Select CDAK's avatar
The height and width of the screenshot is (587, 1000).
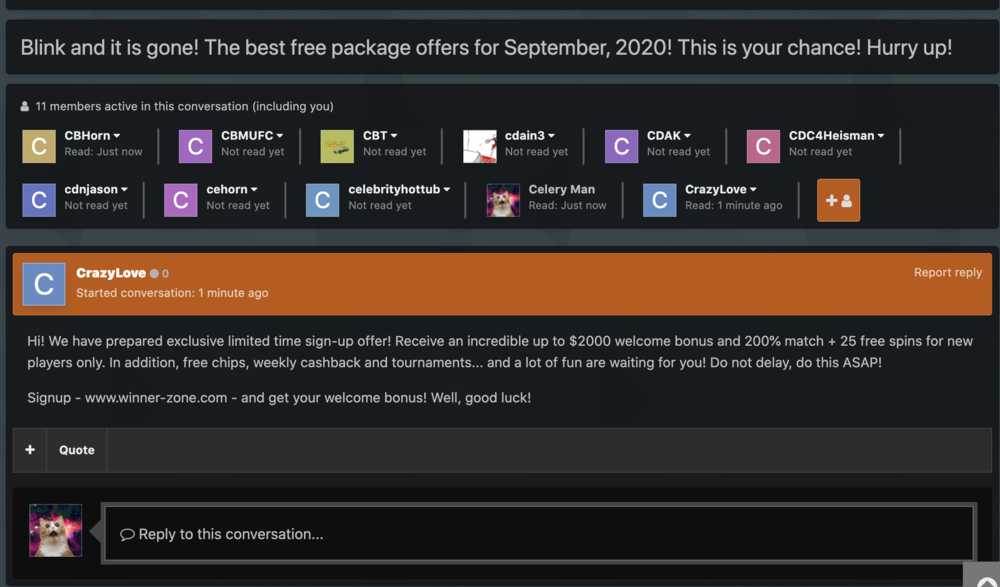621,145
